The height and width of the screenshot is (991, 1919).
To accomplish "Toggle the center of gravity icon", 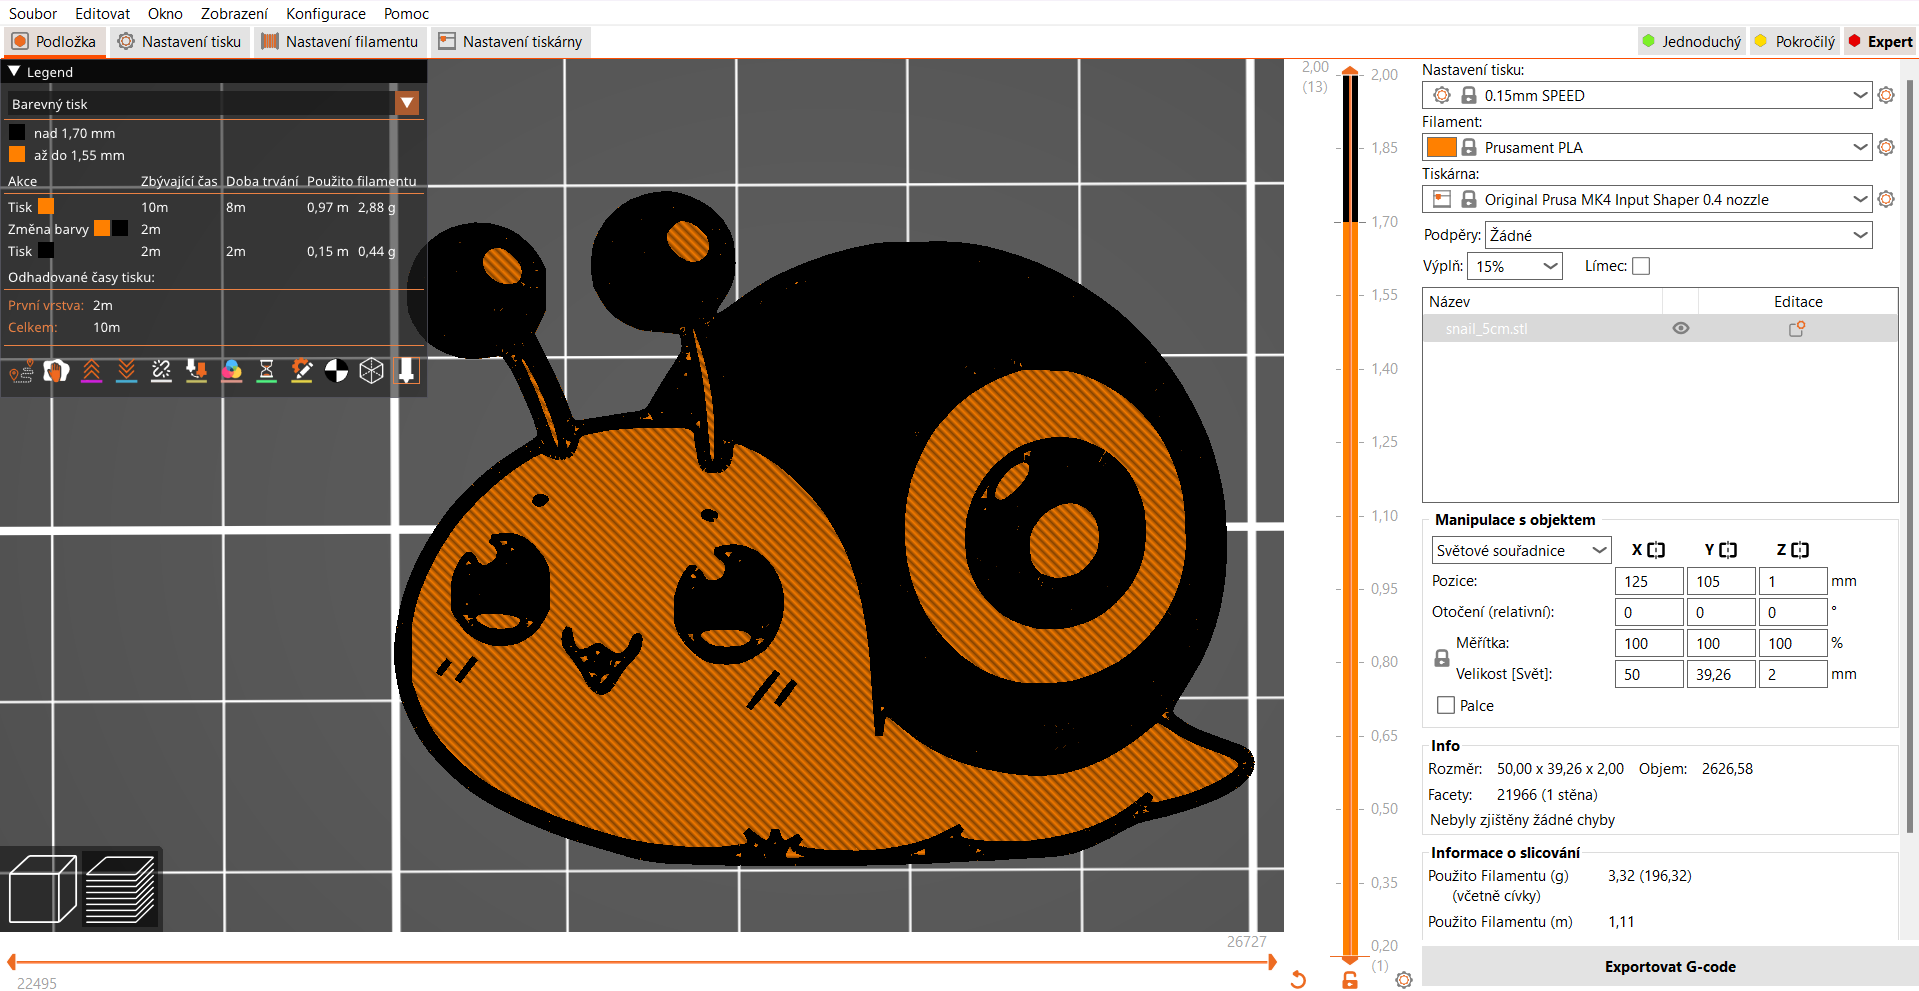I will [336, 372].
